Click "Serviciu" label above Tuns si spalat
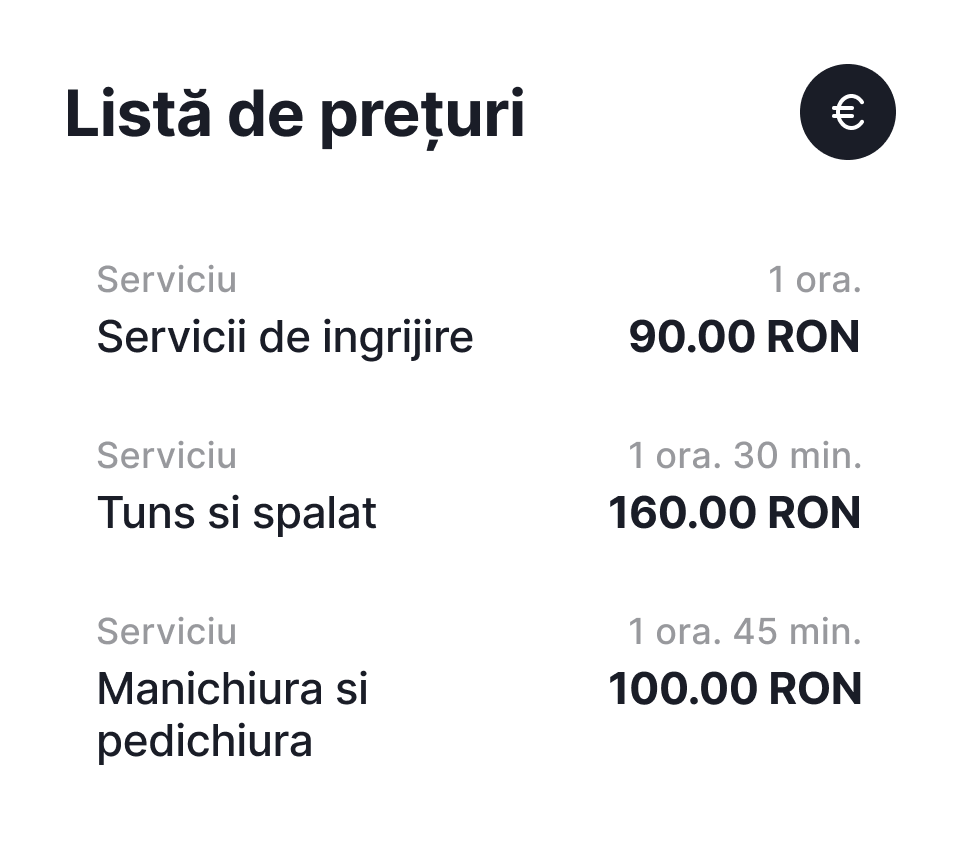 coord(167,456)
